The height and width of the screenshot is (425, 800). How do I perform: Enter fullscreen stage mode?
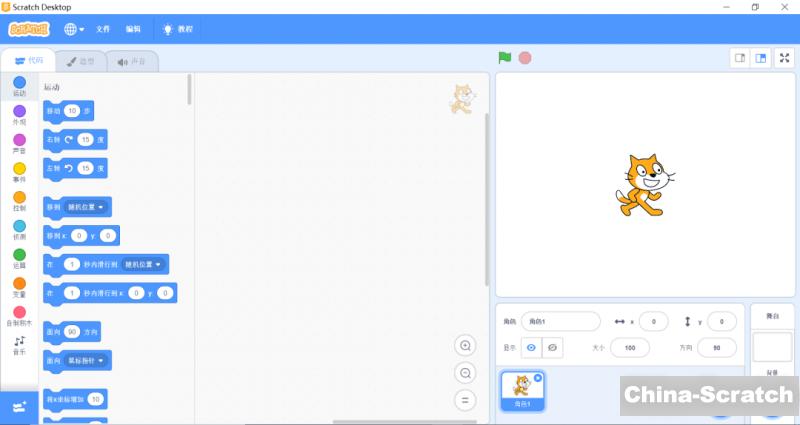click(784, 58)
